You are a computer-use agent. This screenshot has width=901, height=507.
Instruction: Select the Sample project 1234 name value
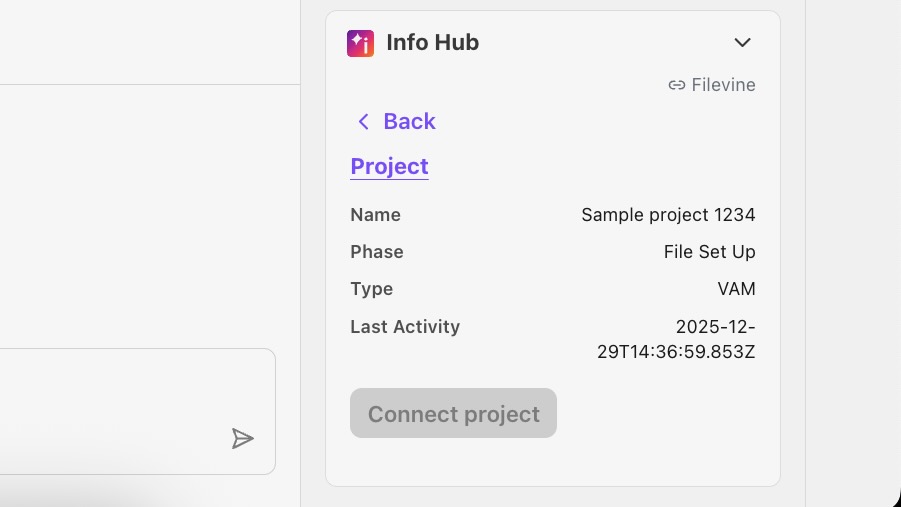pyautogui.click(x=668, y=215)
